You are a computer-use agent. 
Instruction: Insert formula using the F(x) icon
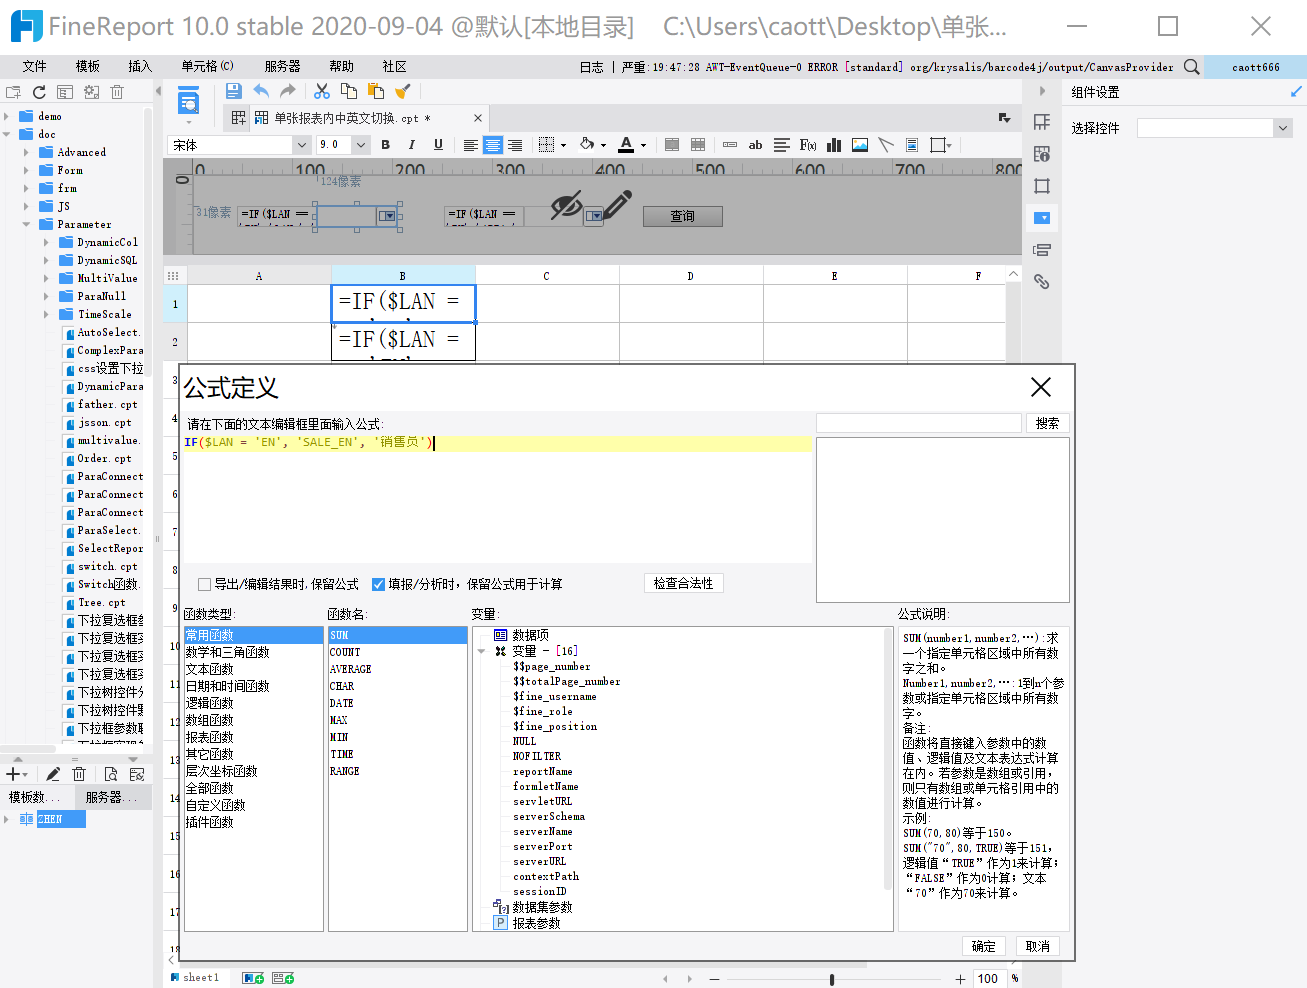tap(808, 145)
